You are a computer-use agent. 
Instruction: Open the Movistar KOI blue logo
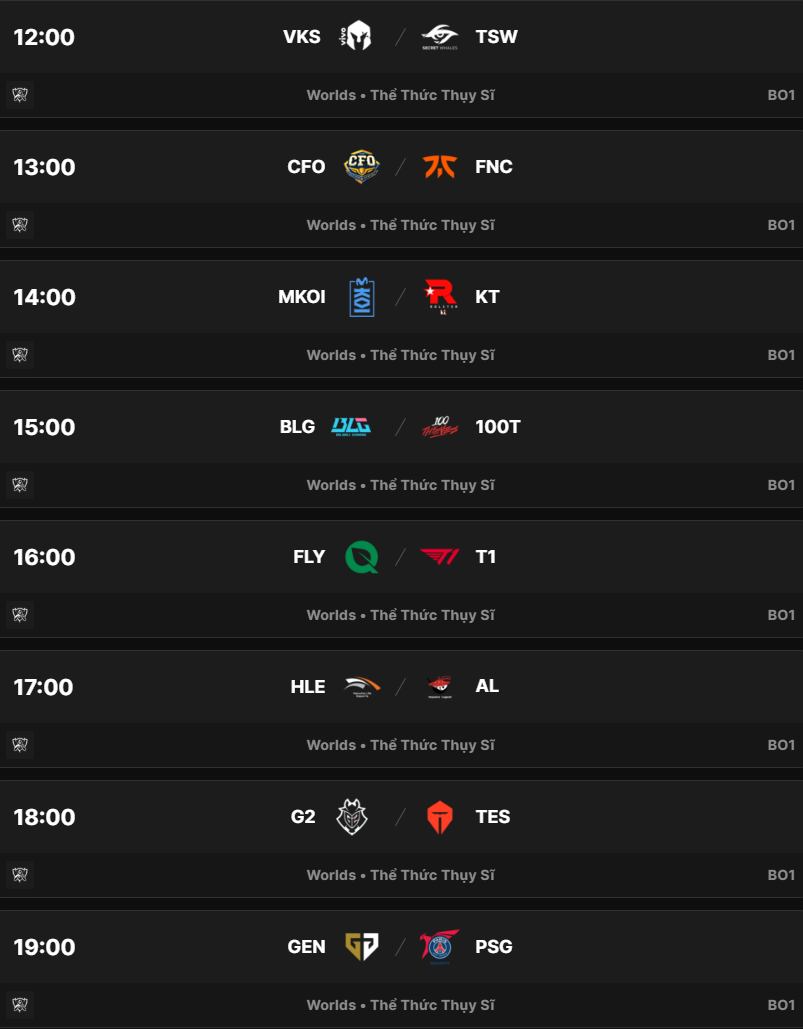click(x=361, y=297)
